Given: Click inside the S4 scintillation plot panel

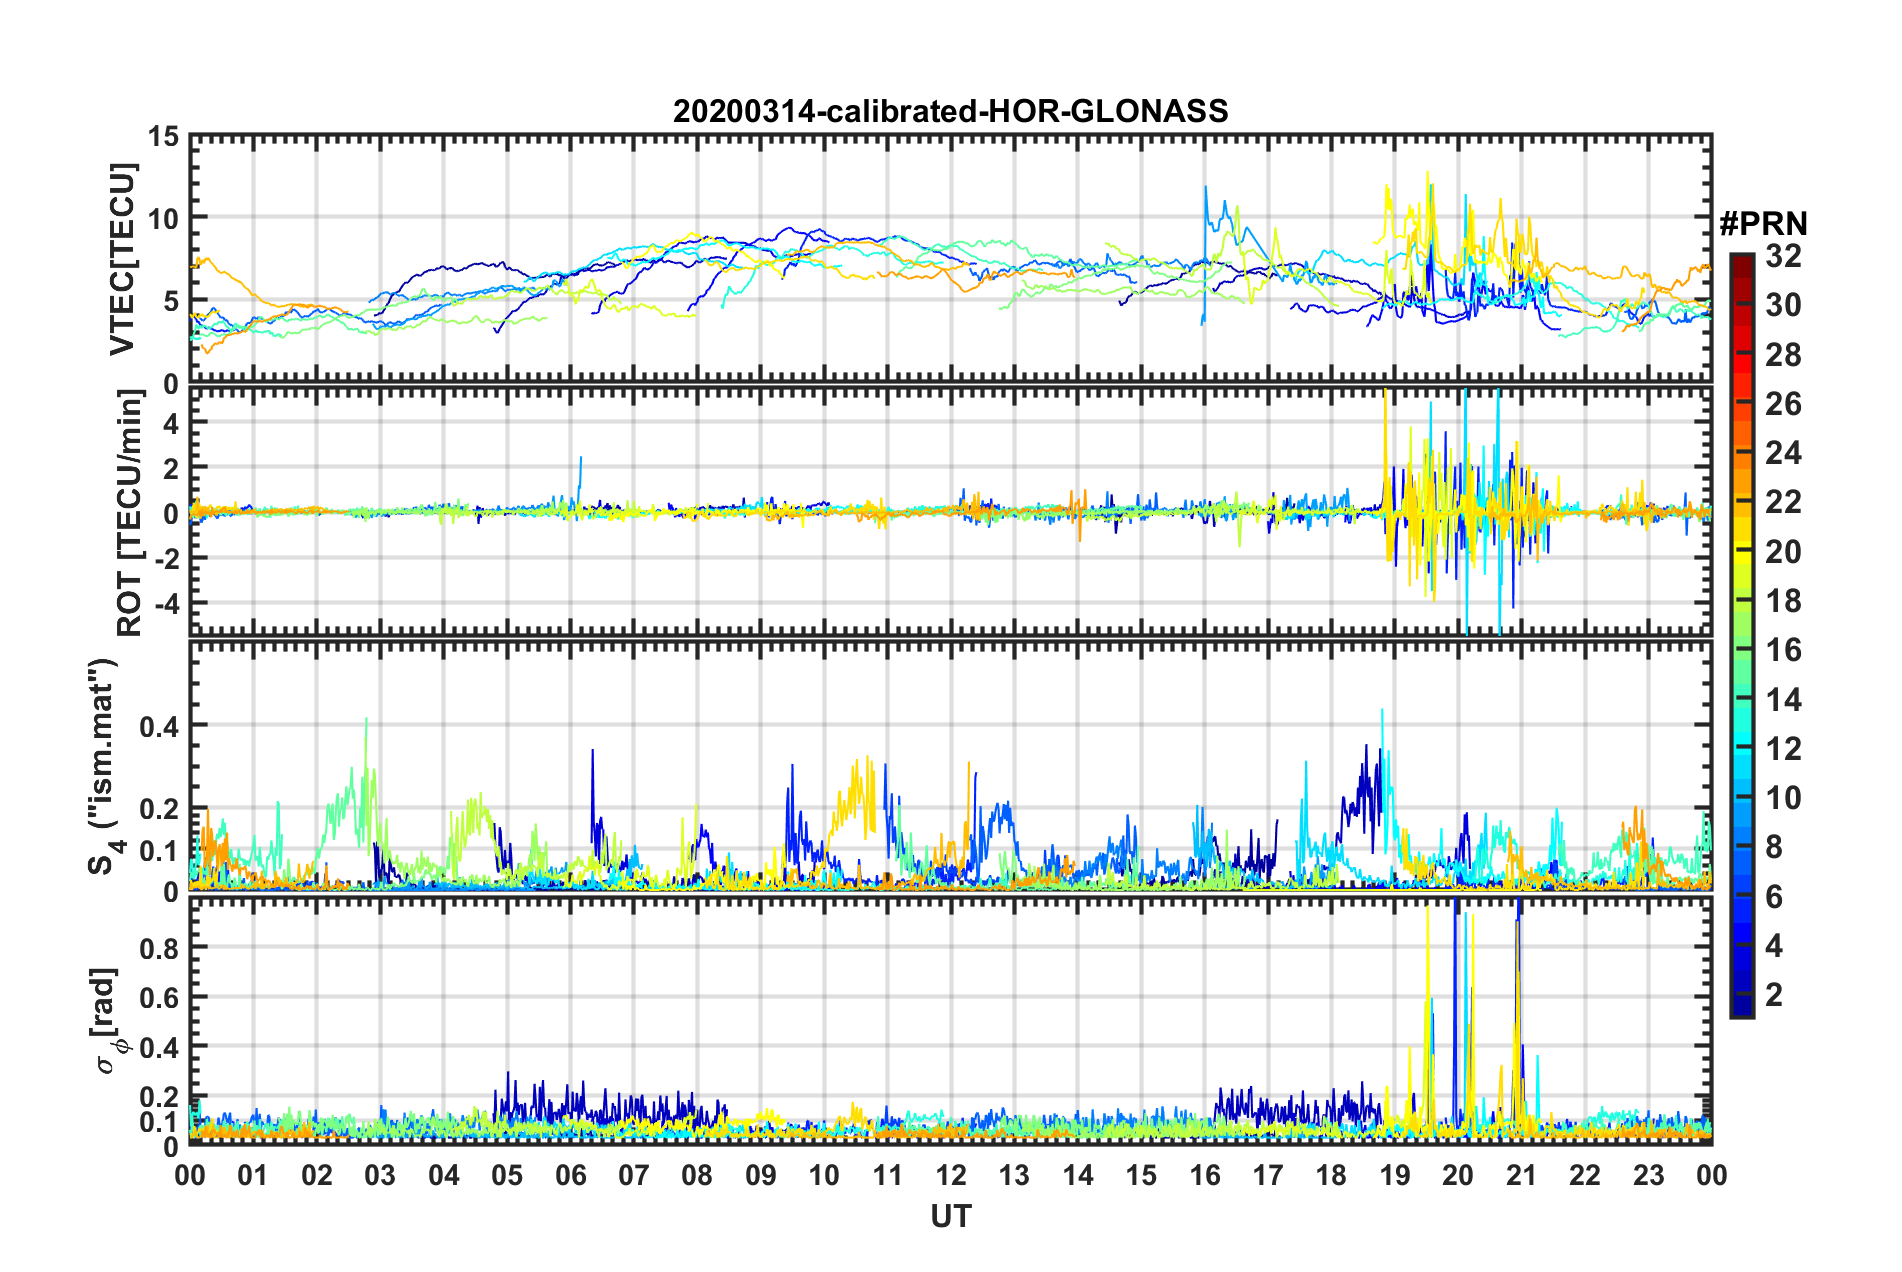Looking at the screenshot, I should click(x=950, y=765).
